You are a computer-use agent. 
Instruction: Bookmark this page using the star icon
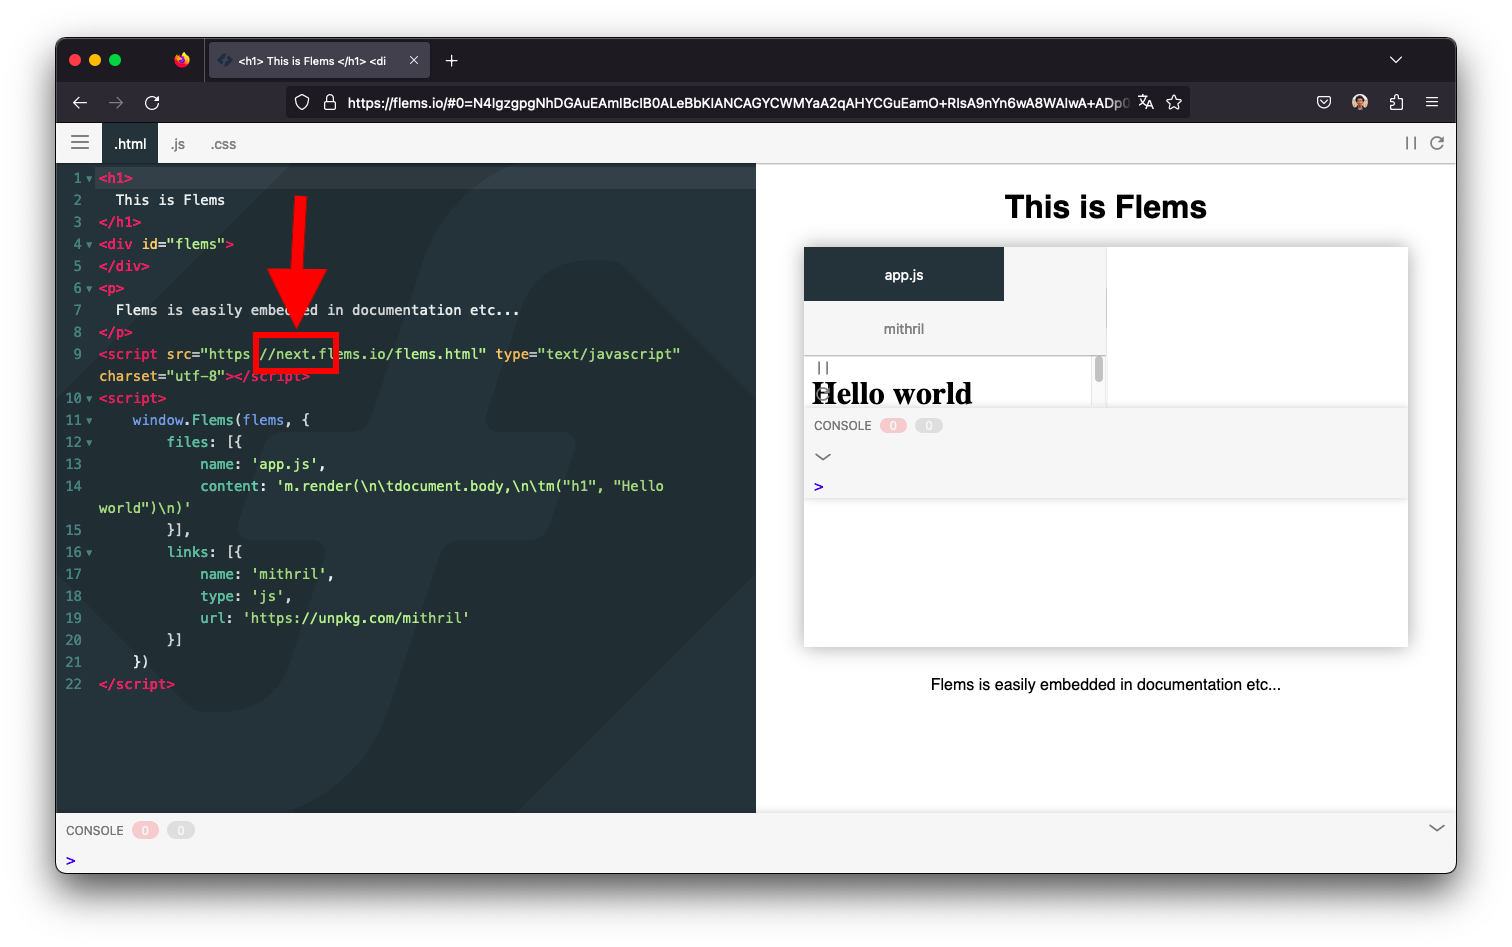coord(1174,101)
